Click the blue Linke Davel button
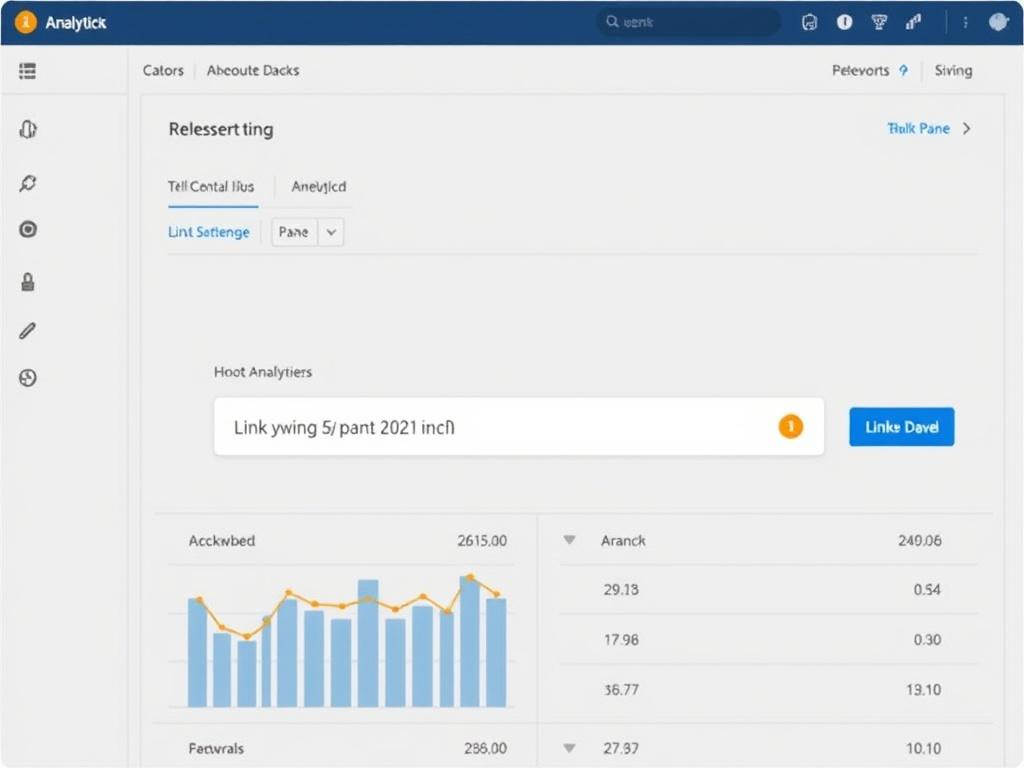The width and height of the screenshot is (1024, 768). [x=900, y=426]
